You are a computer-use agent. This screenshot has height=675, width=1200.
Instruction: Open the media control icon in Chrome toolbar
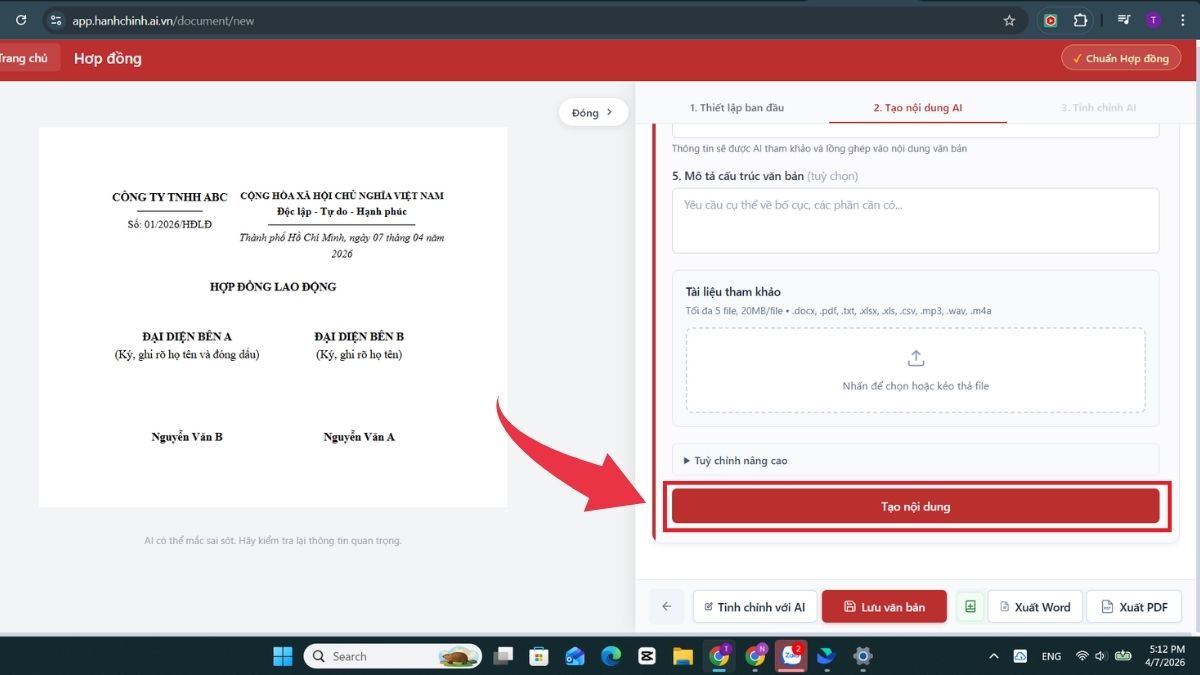pyautogui.click(x=1124, y=20)
